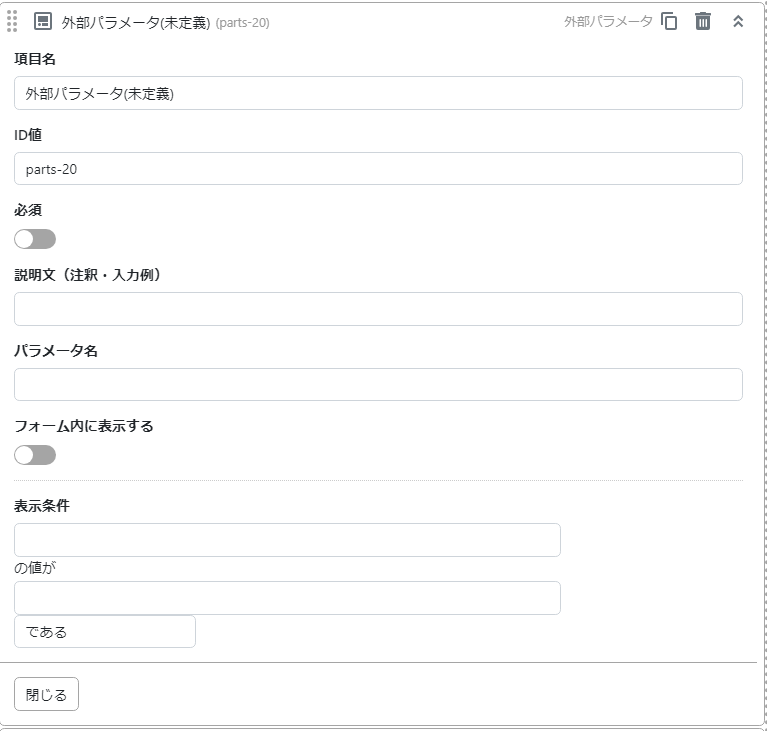The width and height of the screenshot is (767, 731).
Task: Click the 外部パラメータ type label at top right
Action: click(607, 21)
